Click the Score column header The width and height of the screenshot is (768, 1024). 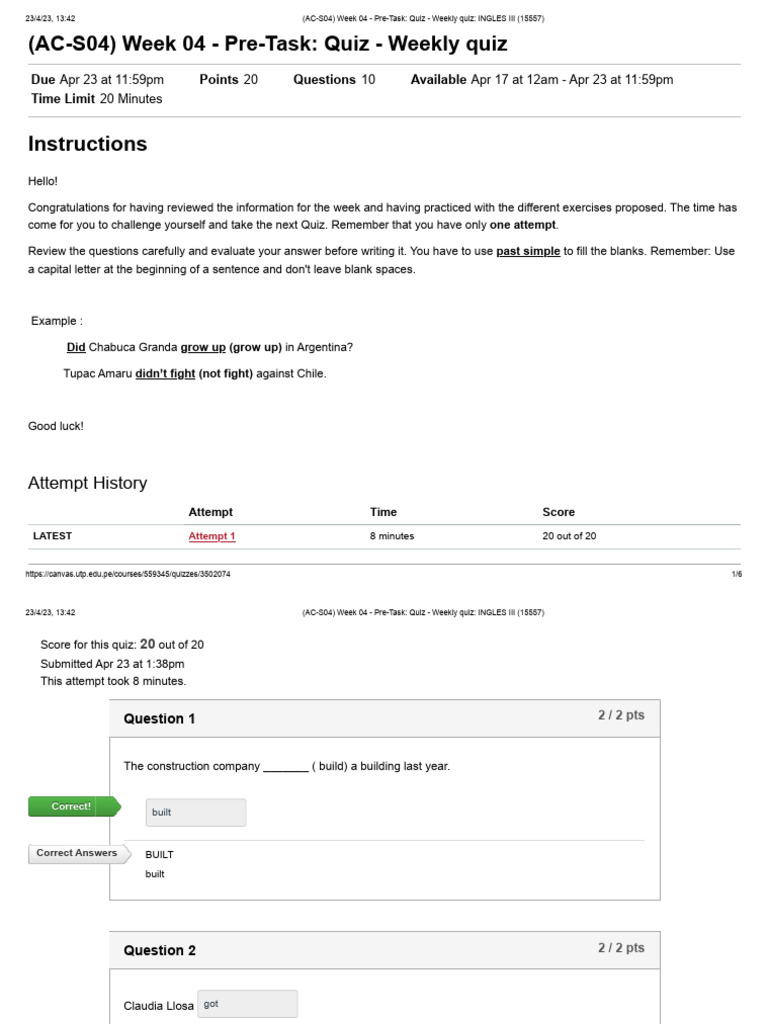click(558, 512)
